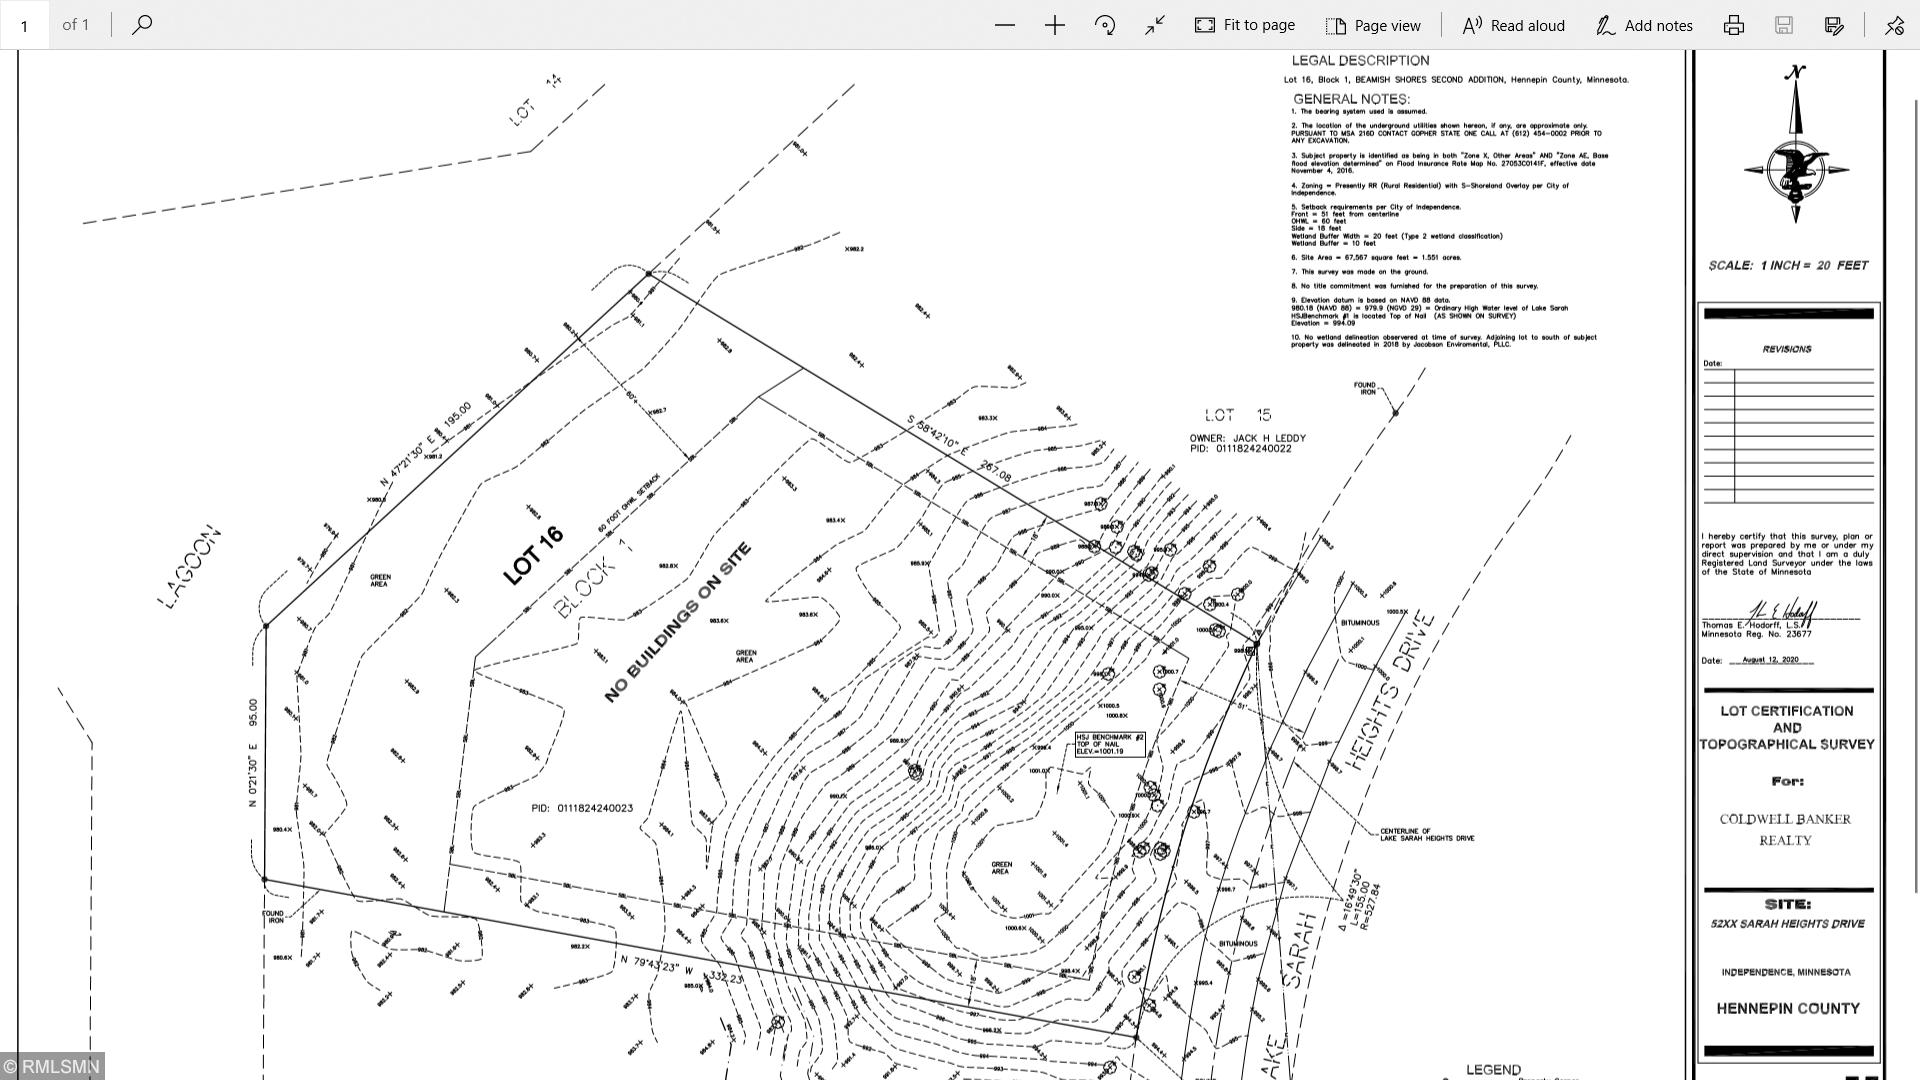Click the N 79°43'23" W 332.23 bearing label
The width and height of the screenshot is (1920, 1080).
(681, 969)
